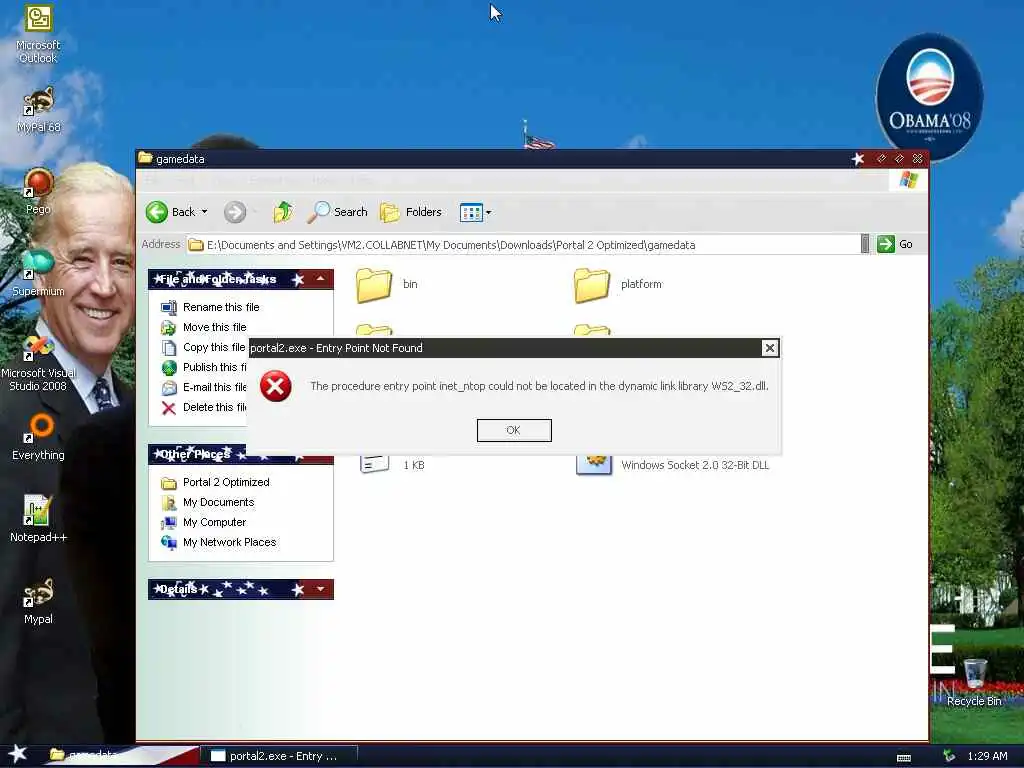
Task: Click the address bar path field
Action: click(x=522, y=245)
